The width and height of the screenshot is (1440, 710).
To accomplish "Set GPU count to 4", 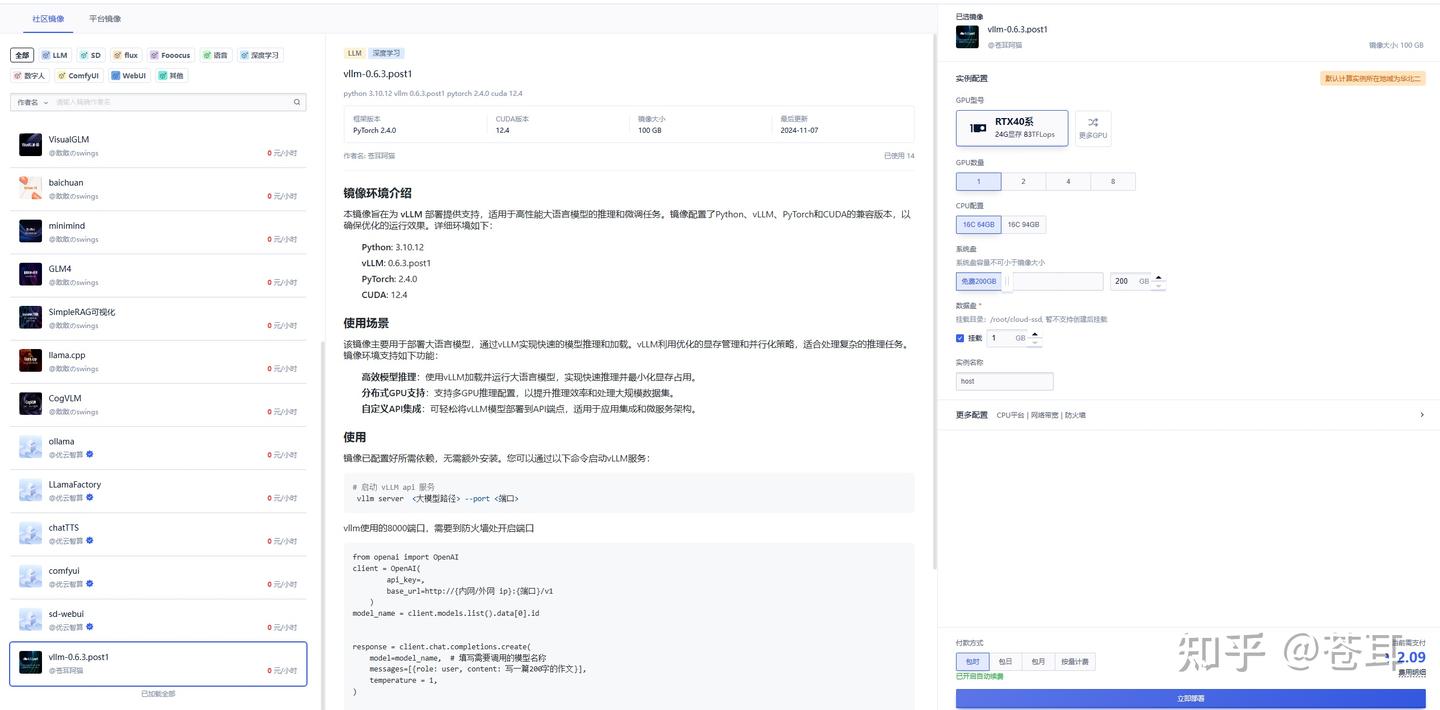I will point(1068,181).
